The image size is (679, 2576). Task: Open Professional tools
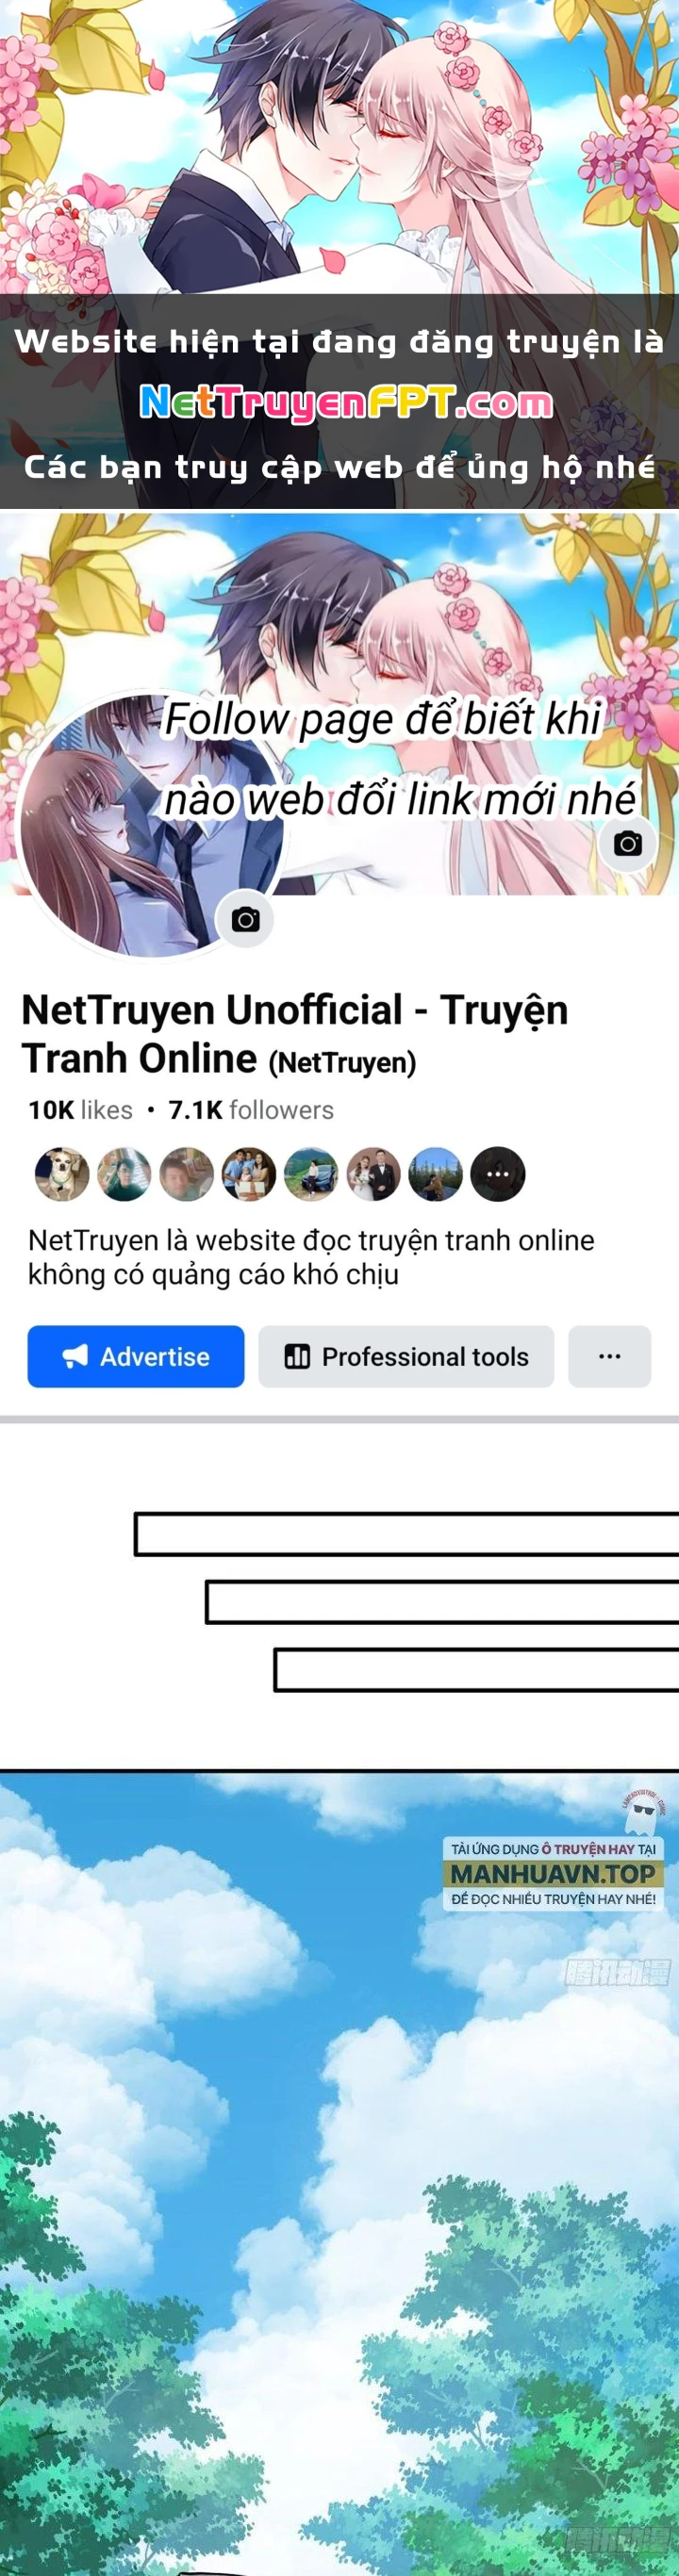tap(406, 1356)
